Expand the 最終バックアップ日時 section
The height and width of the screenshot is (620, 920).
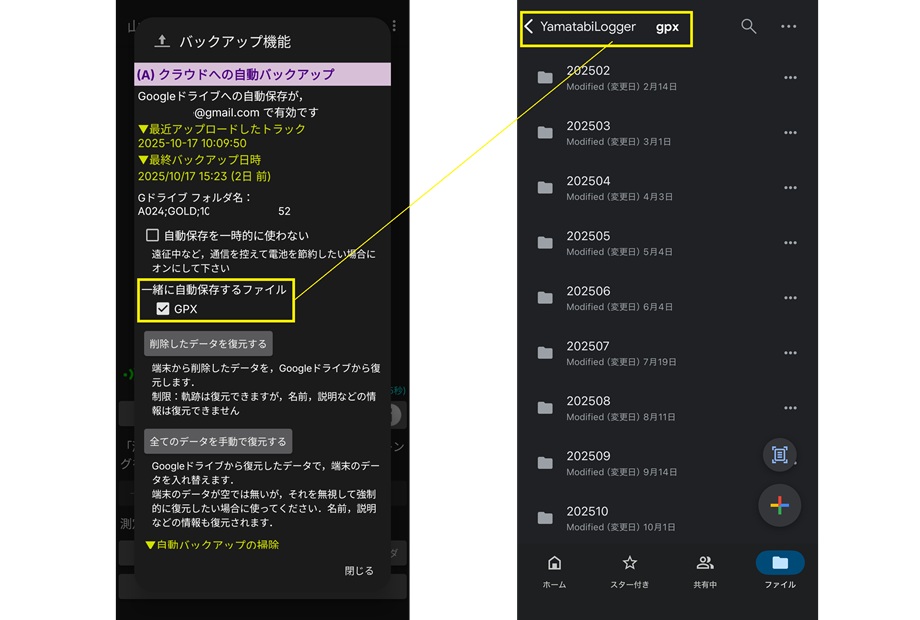(199, 160)
